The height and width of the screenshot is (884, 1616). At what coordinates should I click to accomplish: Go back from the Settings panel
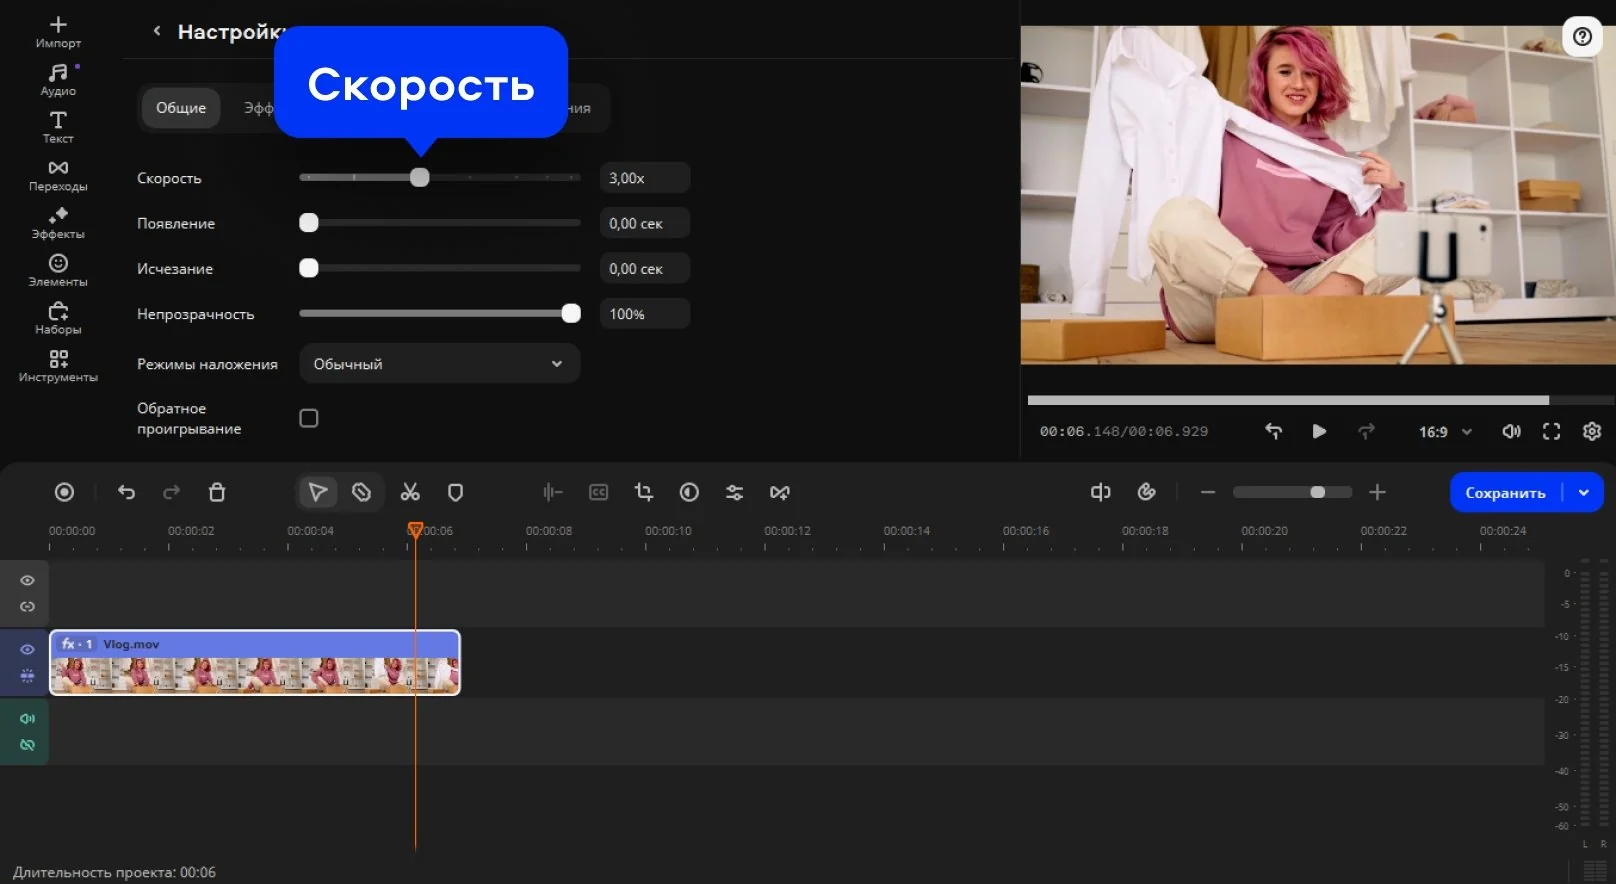(157, 31)
